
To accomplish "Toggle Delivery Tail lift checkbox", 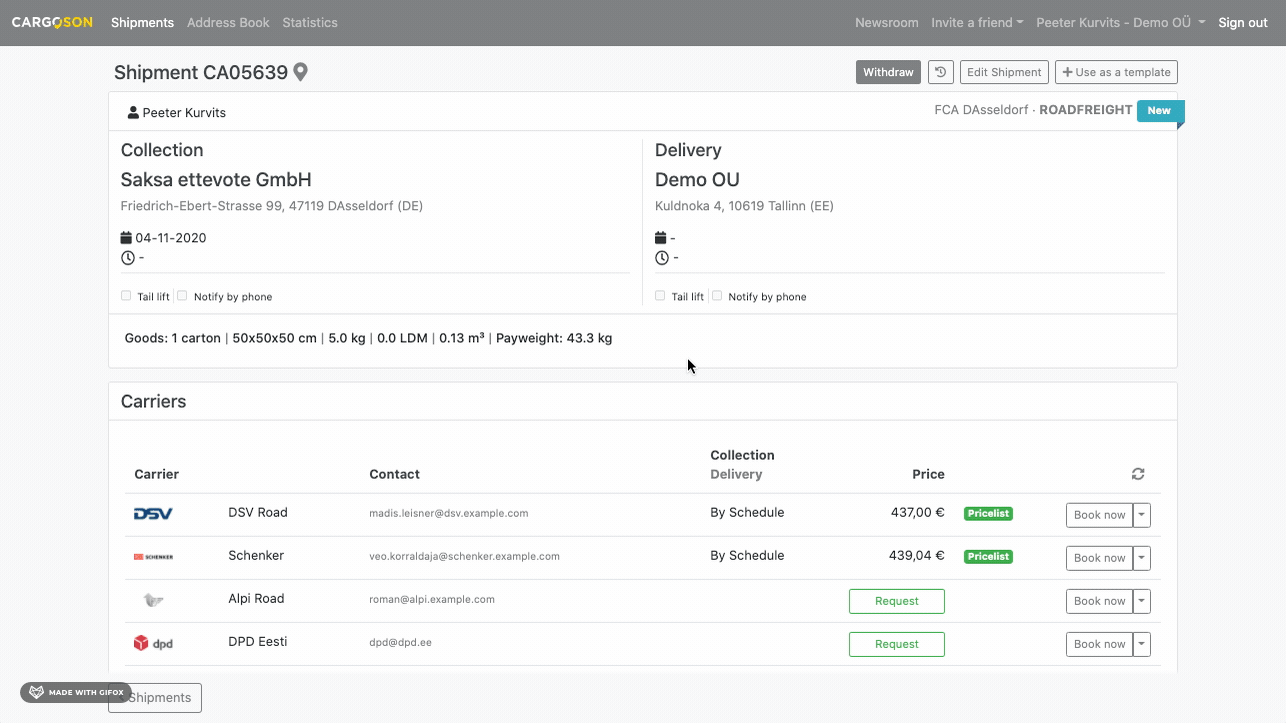I will 660,296.
